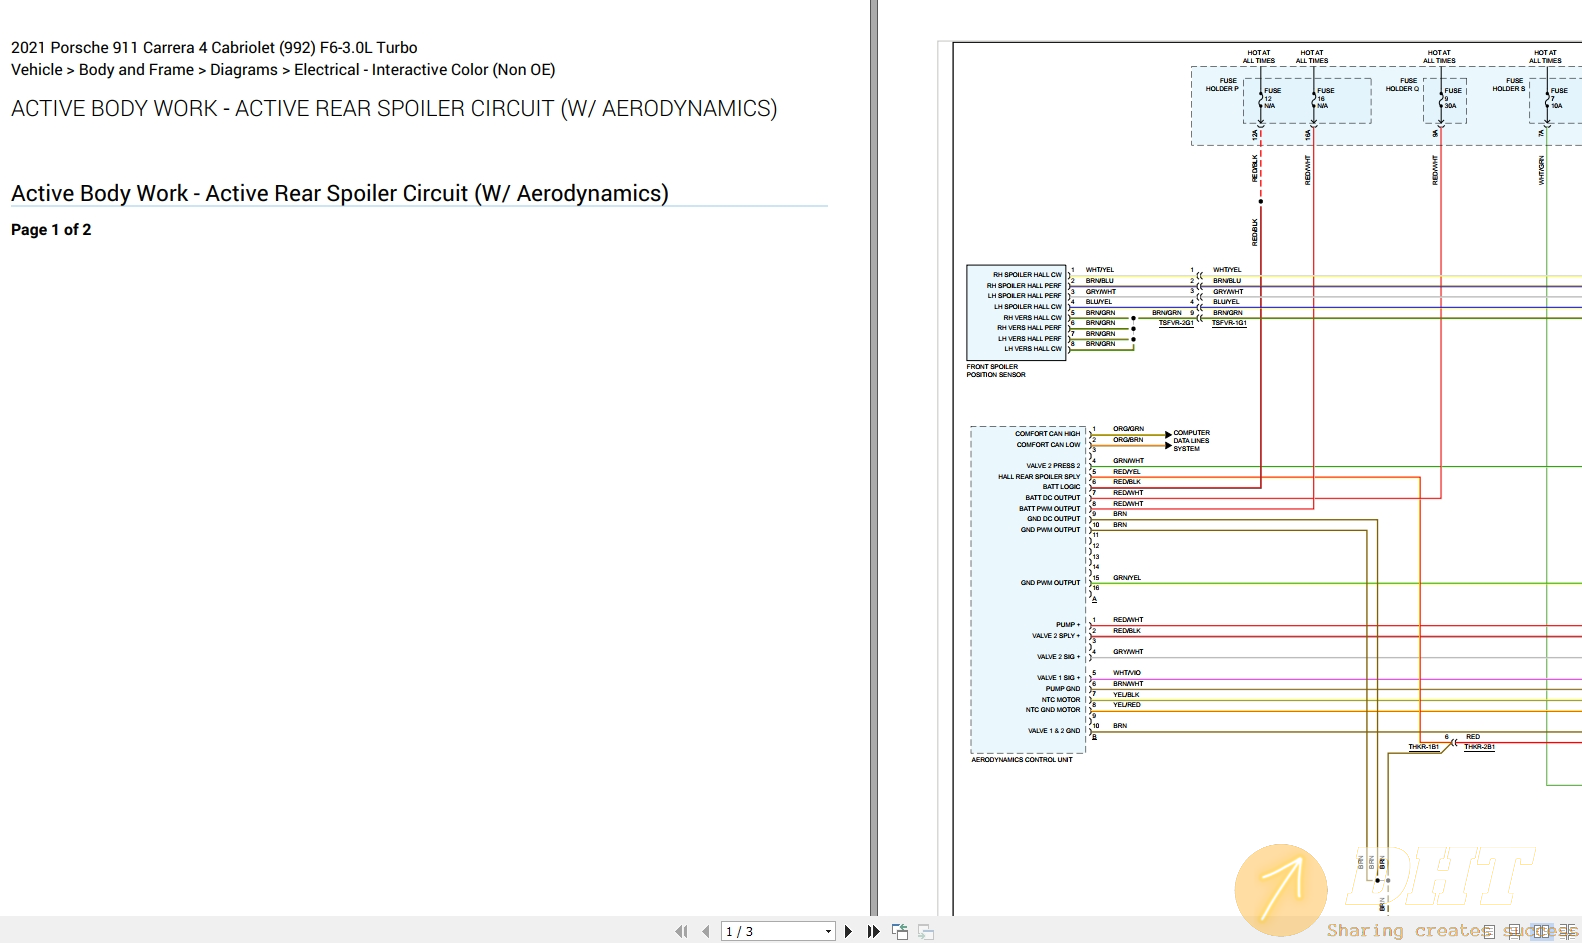
Task: Click the YEL/RED wire label
Action: (x=1127, y=705)
